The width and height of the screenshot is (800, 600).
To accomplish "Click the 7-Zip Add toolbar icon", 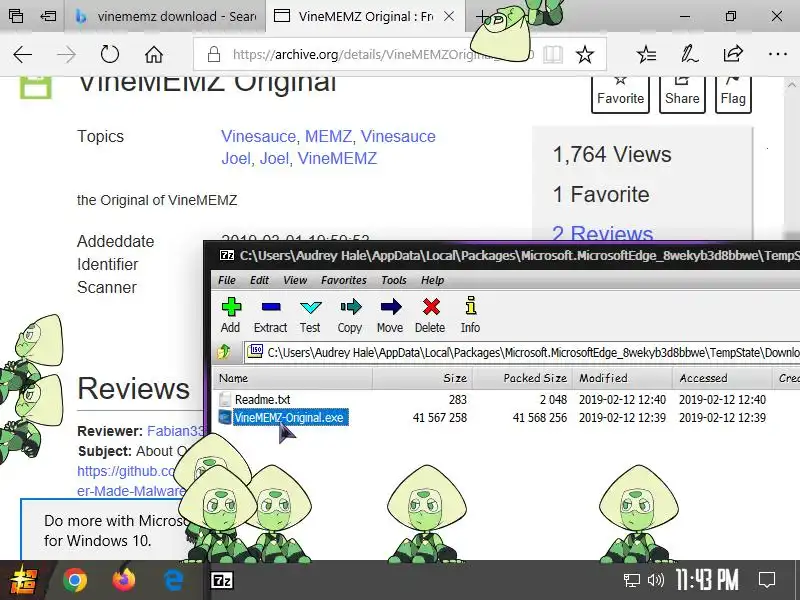I will 231,307.
